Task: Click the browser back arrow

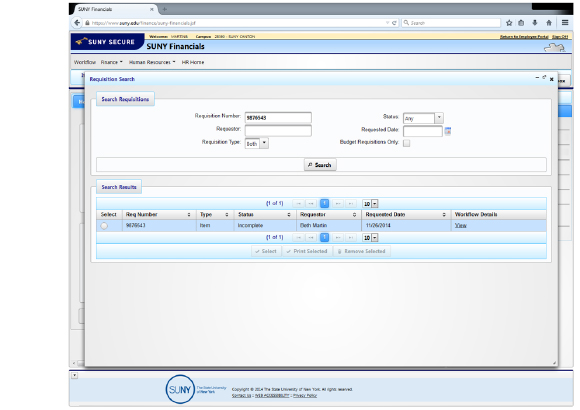Action: pos(77,23)
